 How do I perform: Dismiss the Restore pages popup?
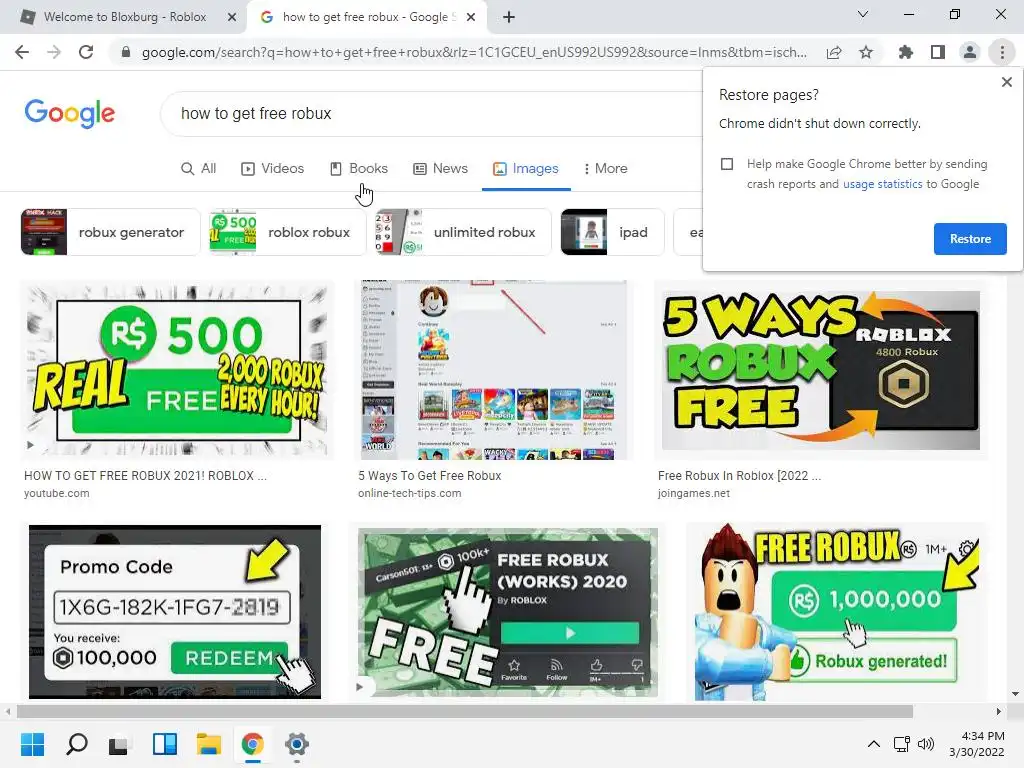point(1006,82)
